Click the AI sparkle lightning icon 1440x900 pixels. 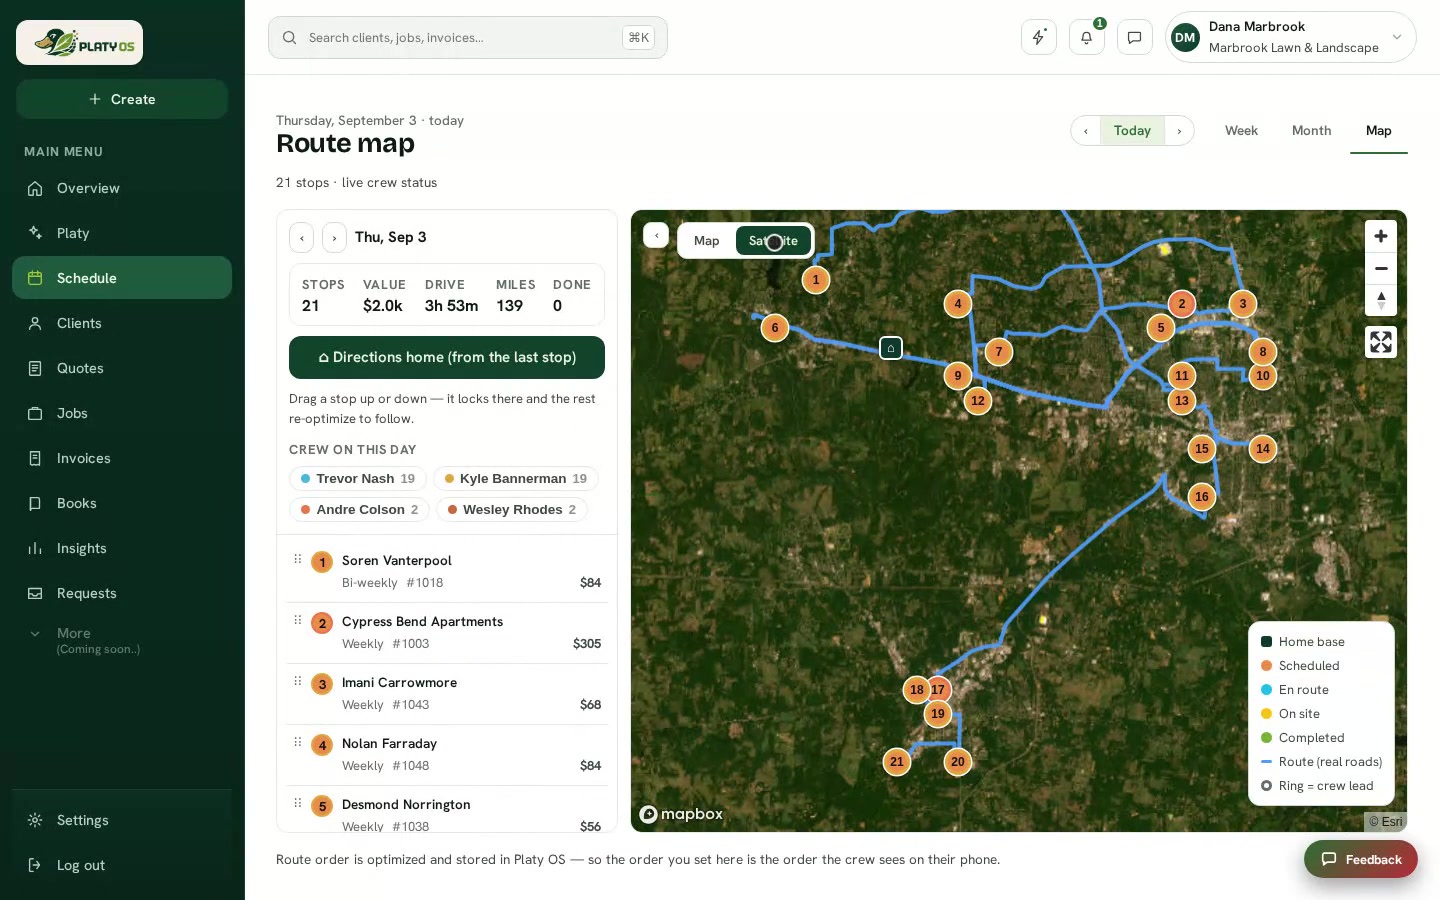(x=1039, y=37)
